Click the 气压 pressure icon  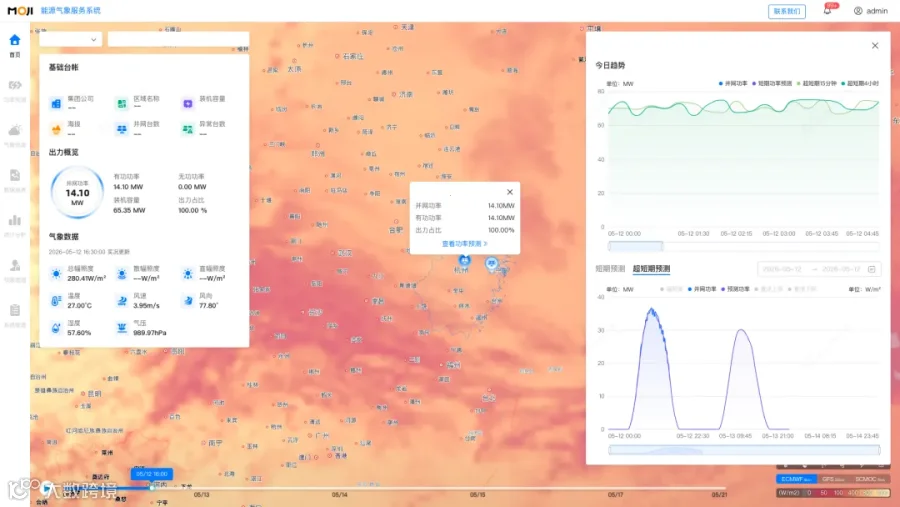pyautogui.click(x=122, y=328)
